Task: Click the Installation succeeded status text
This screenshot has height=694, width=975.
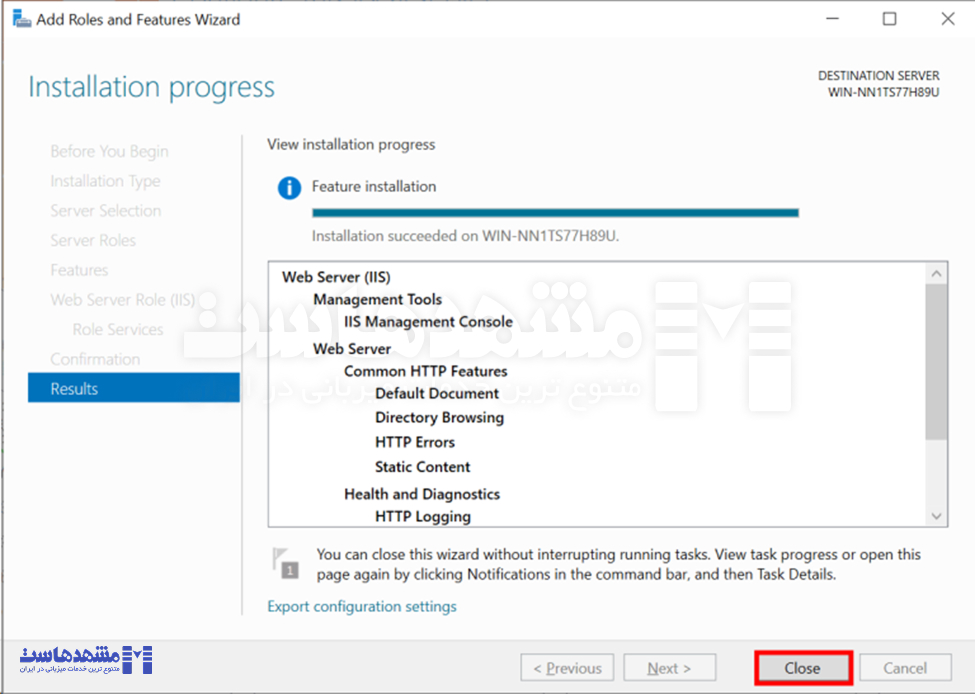Action: (466, 236)
